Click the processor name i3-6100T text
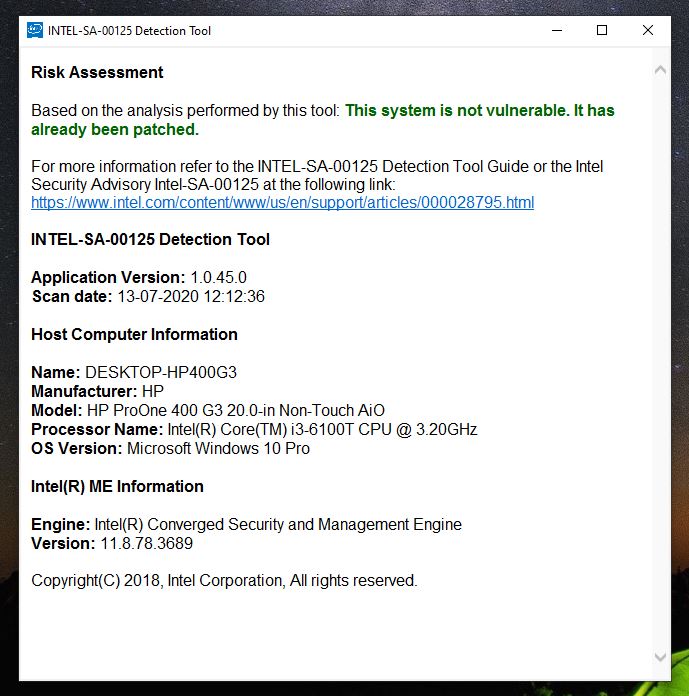 coord(322,430)
